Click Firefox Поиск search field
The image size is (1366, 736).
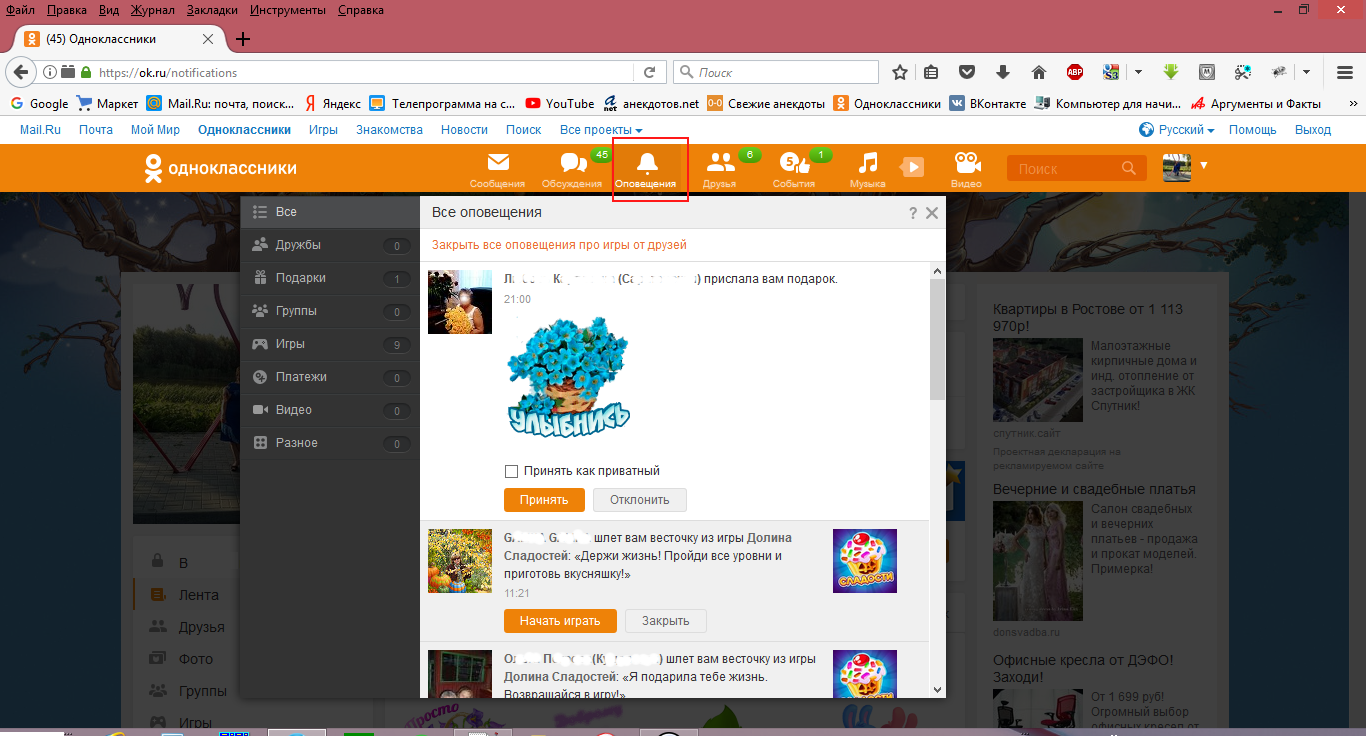click(776, 72)
